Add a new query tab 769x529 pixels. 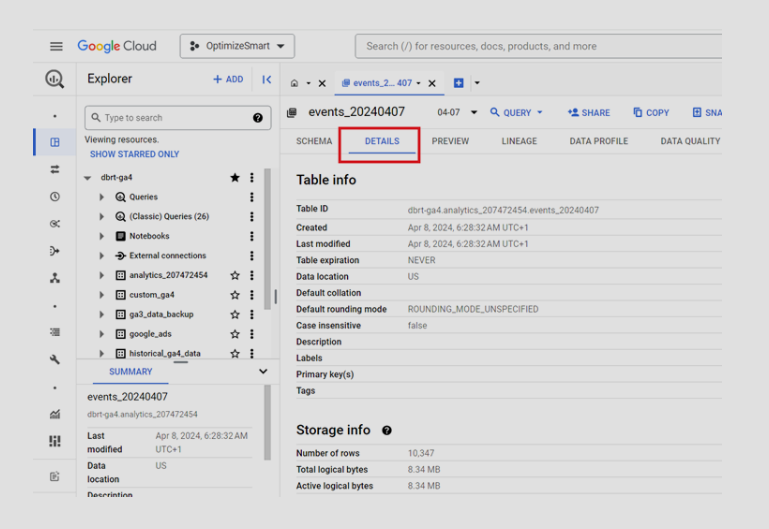[459, 83]
